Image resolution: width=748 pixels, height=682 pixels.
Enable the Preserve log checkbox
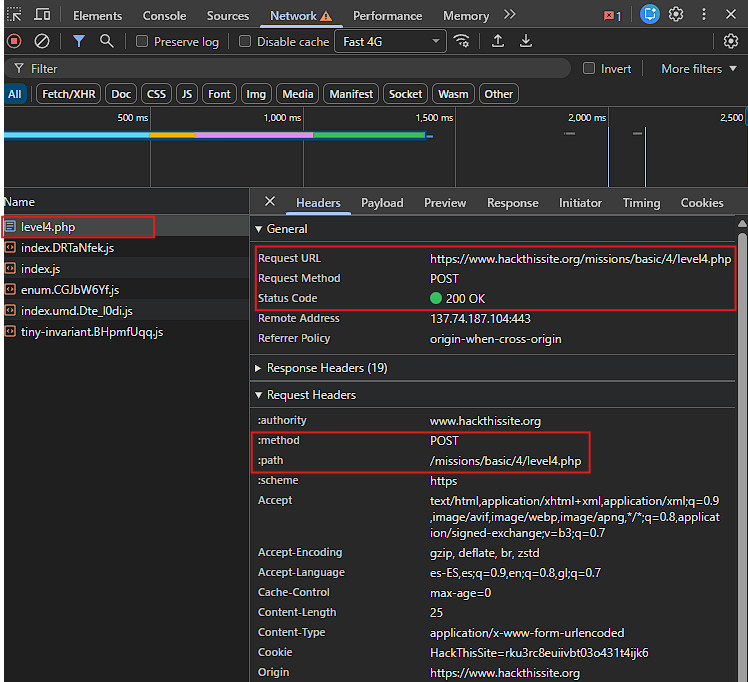[x=142, y=41]
